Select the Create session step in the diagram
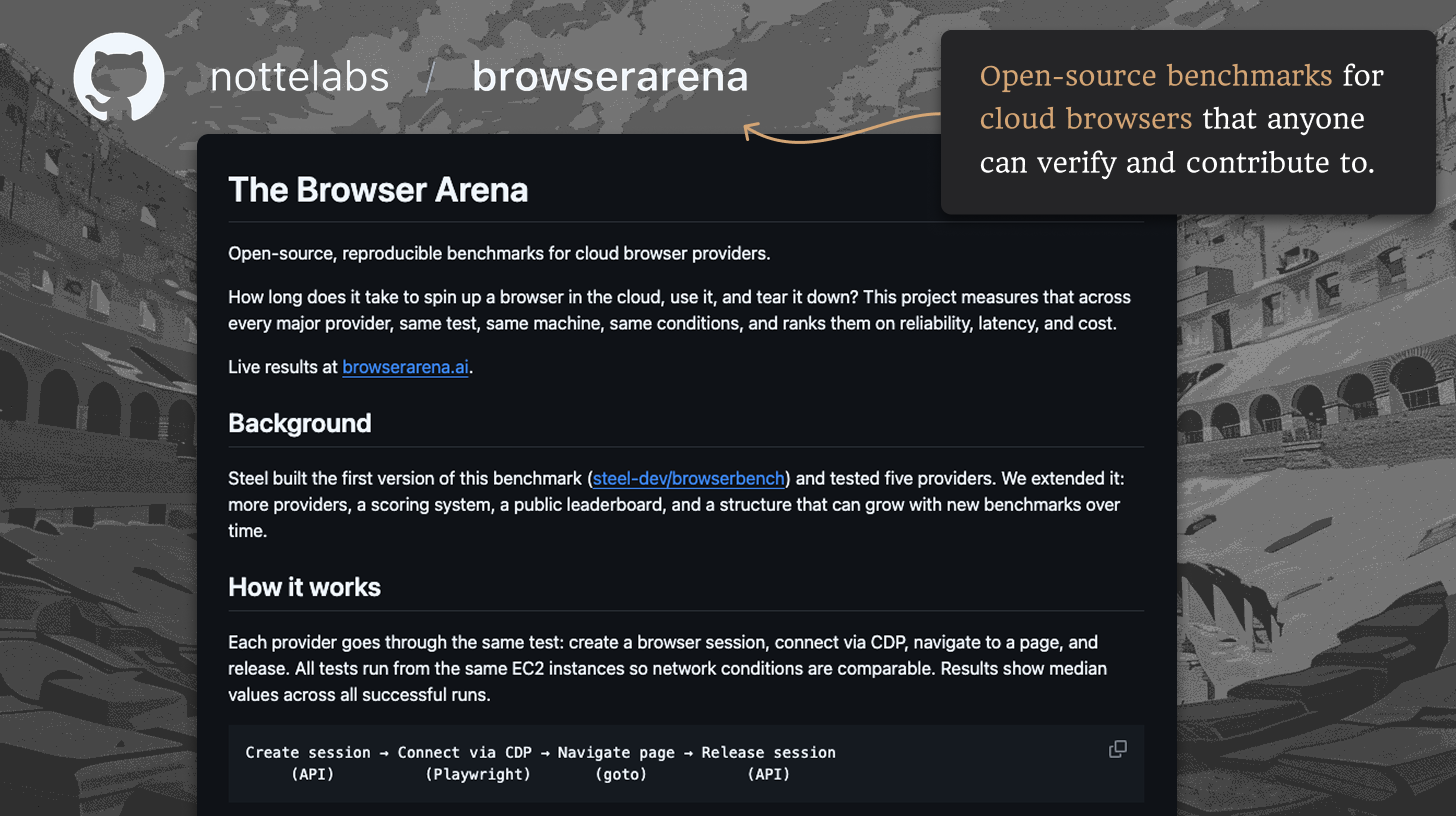 click(308, 752)
